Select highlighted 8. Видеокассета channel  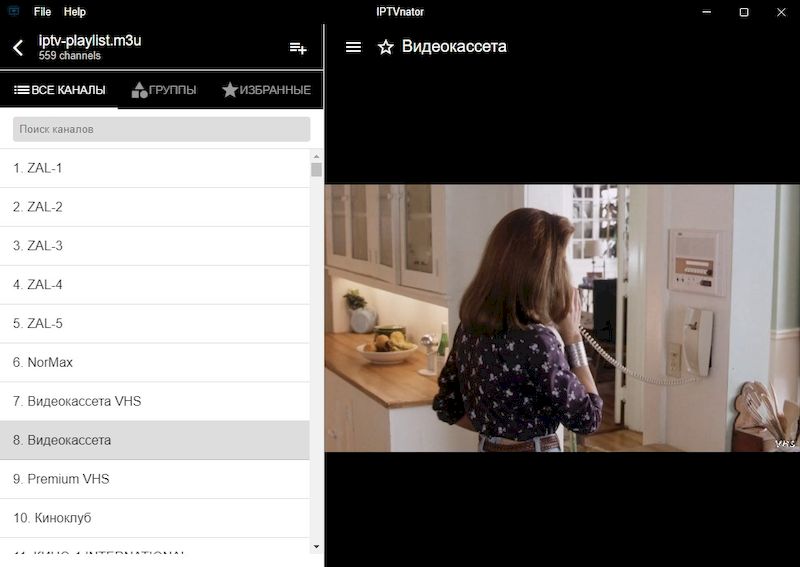[155, 440]
